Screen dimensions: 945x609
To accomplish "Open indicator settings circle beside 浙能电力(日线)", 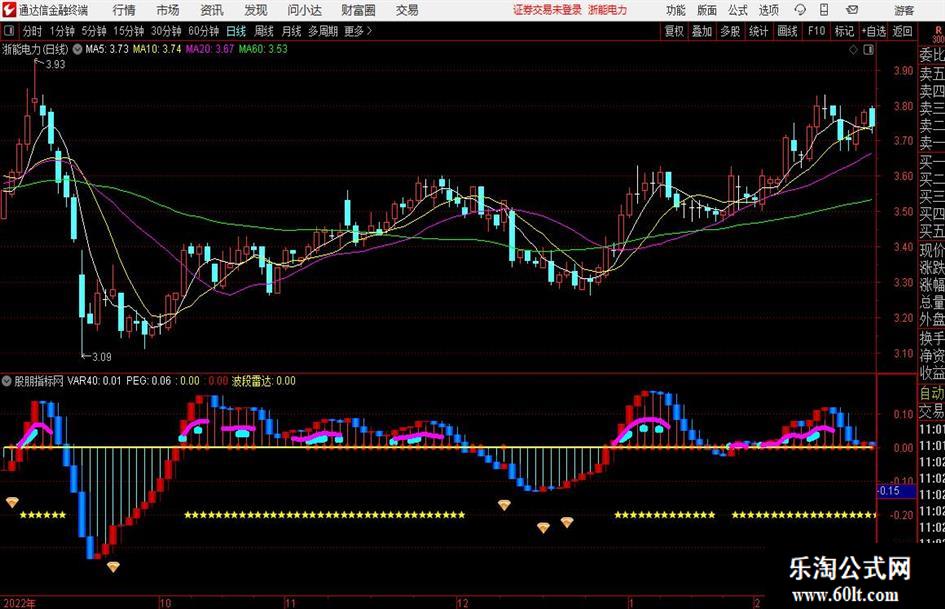I will coord(77,49).
